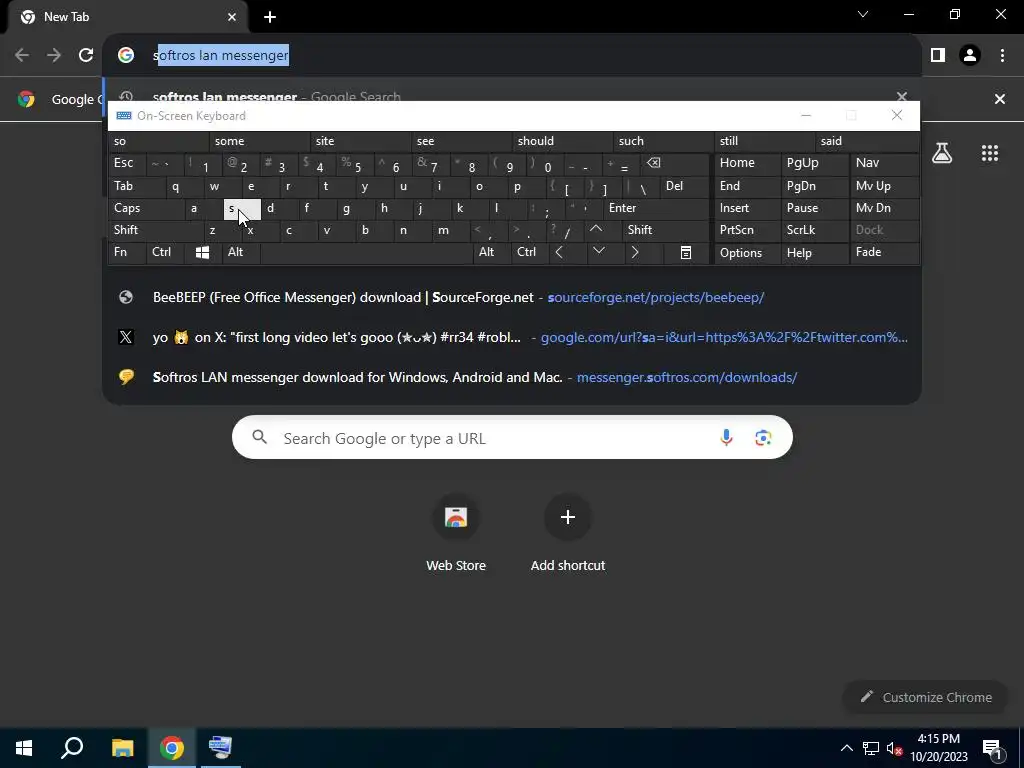Open the Web Store shortcut
Image resolution: width=1024 pixels, height=768 pixels.
[456, 534]
